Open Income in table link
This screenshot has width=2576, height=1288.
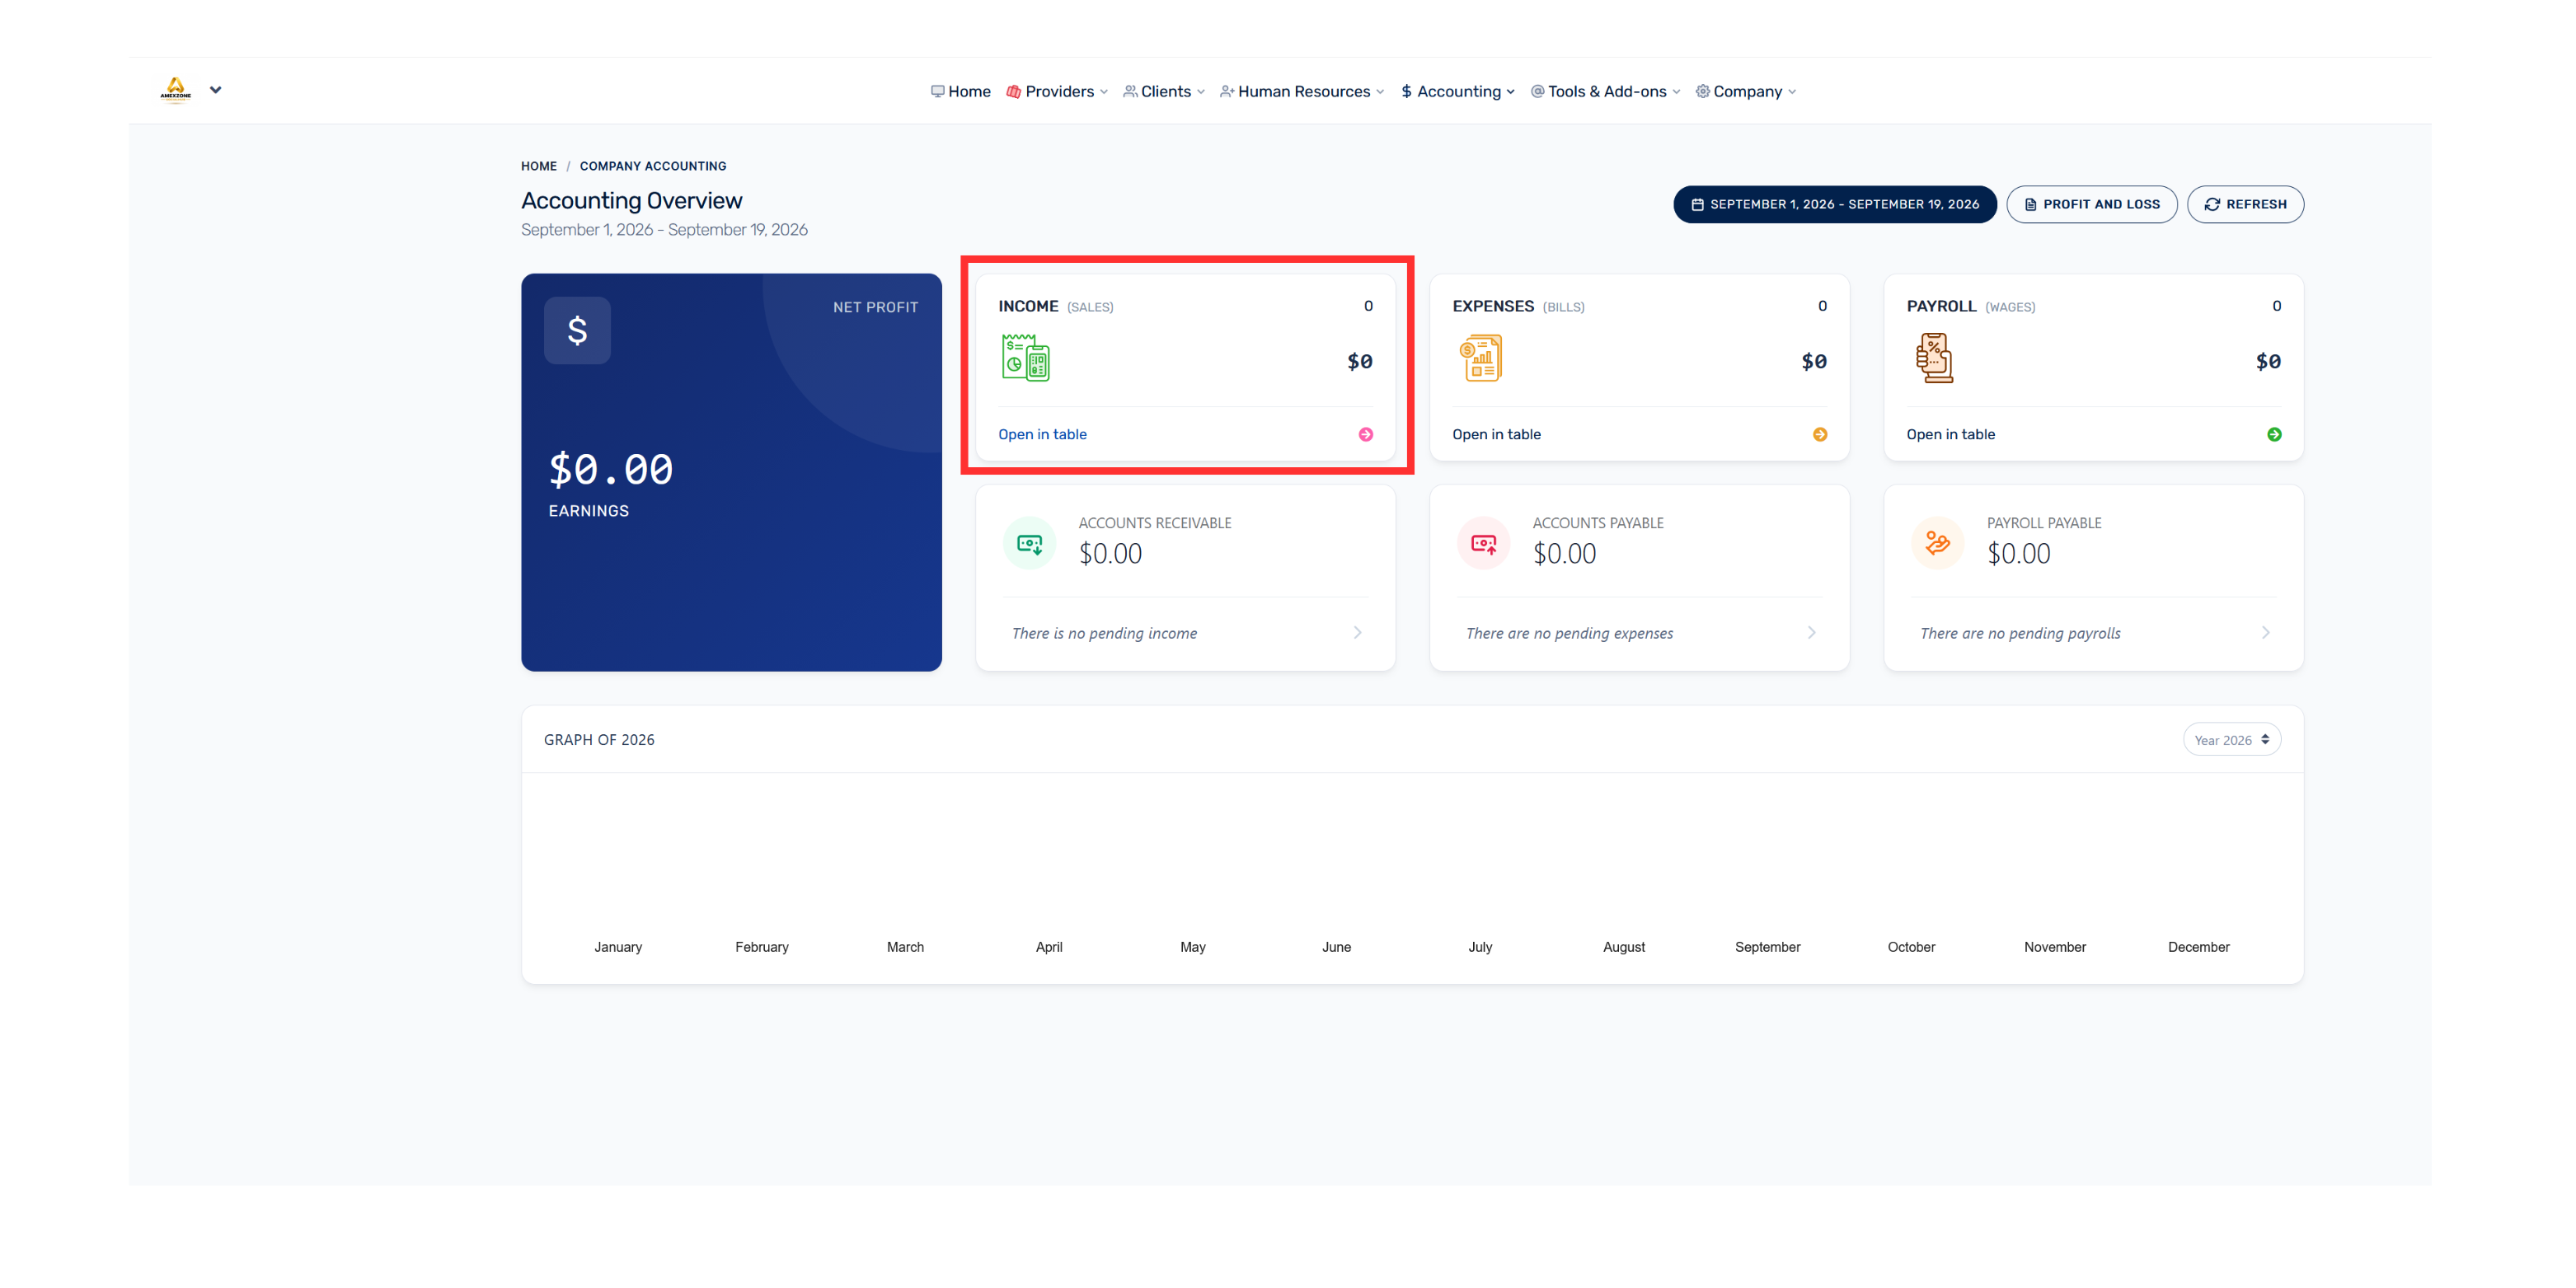(x=1042, y=434)
